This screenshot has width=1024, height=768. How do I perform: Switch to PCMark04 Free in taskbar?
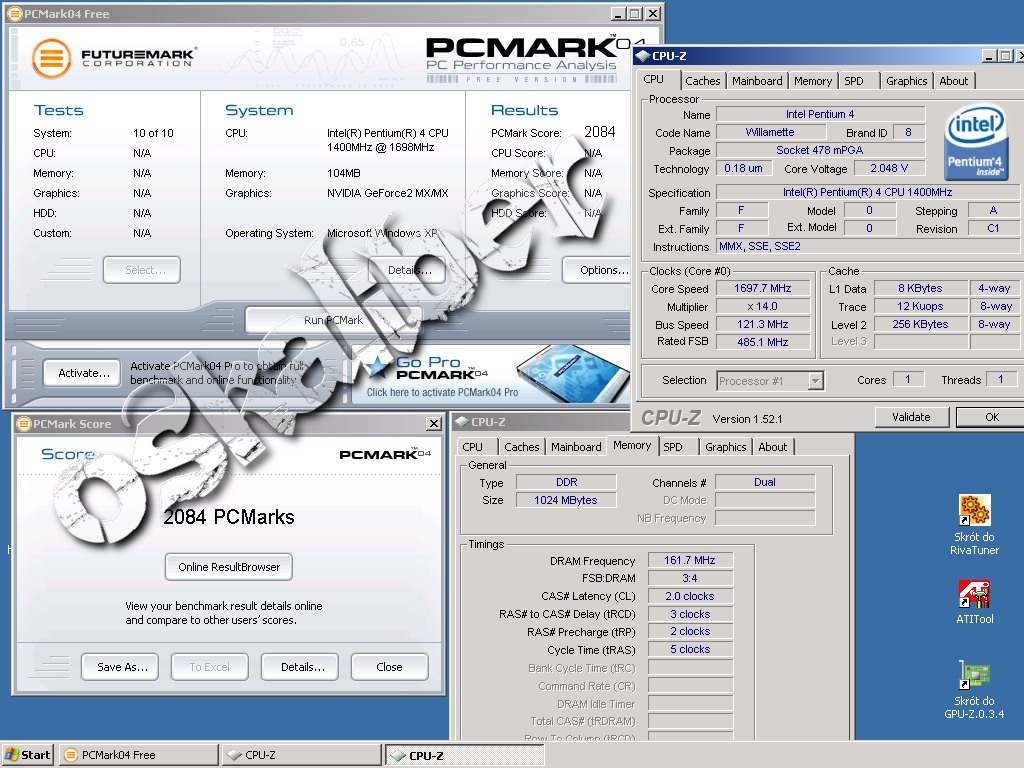138,755
